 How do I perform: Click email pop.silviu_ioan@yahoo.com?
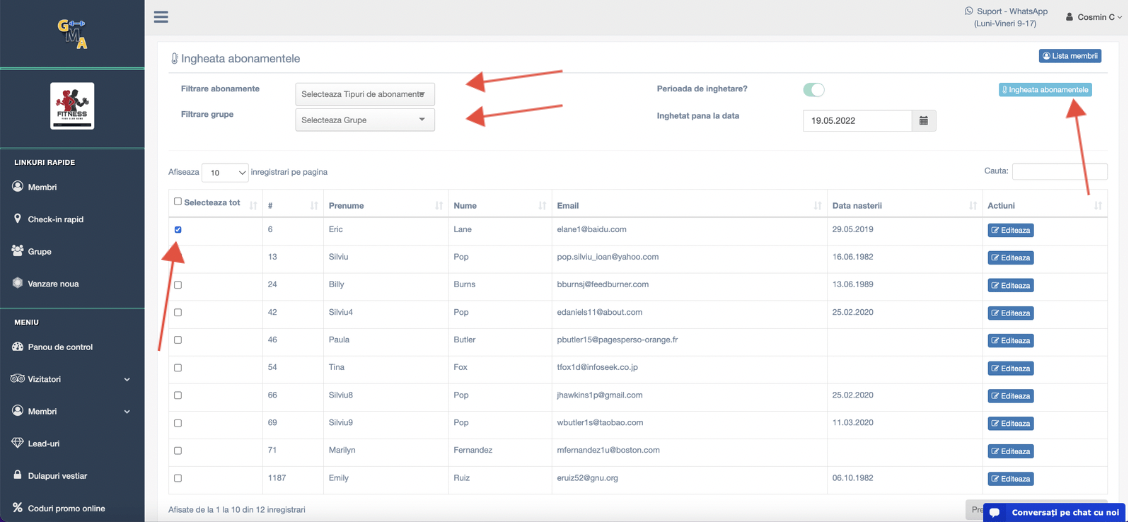click(608, 256)
